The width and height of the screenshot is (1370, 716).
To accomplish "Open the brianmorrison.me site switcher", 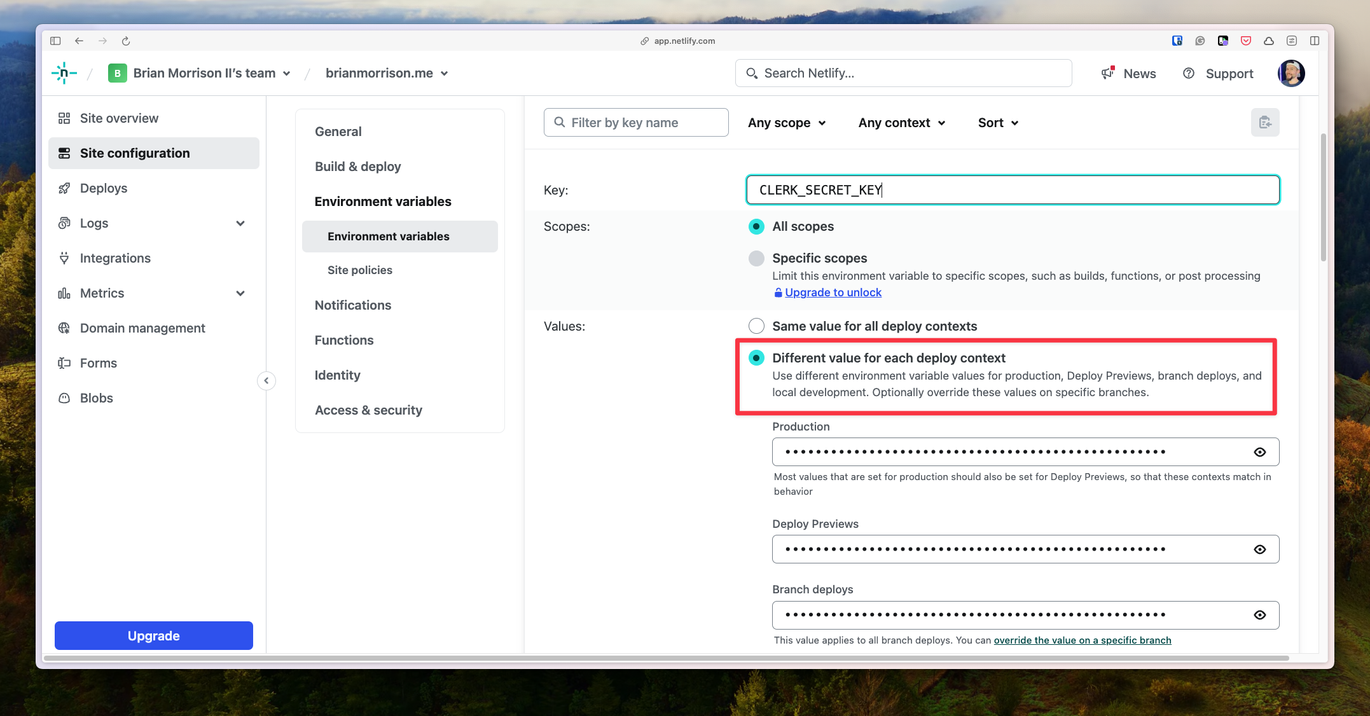I will click(x=387, y=73).
